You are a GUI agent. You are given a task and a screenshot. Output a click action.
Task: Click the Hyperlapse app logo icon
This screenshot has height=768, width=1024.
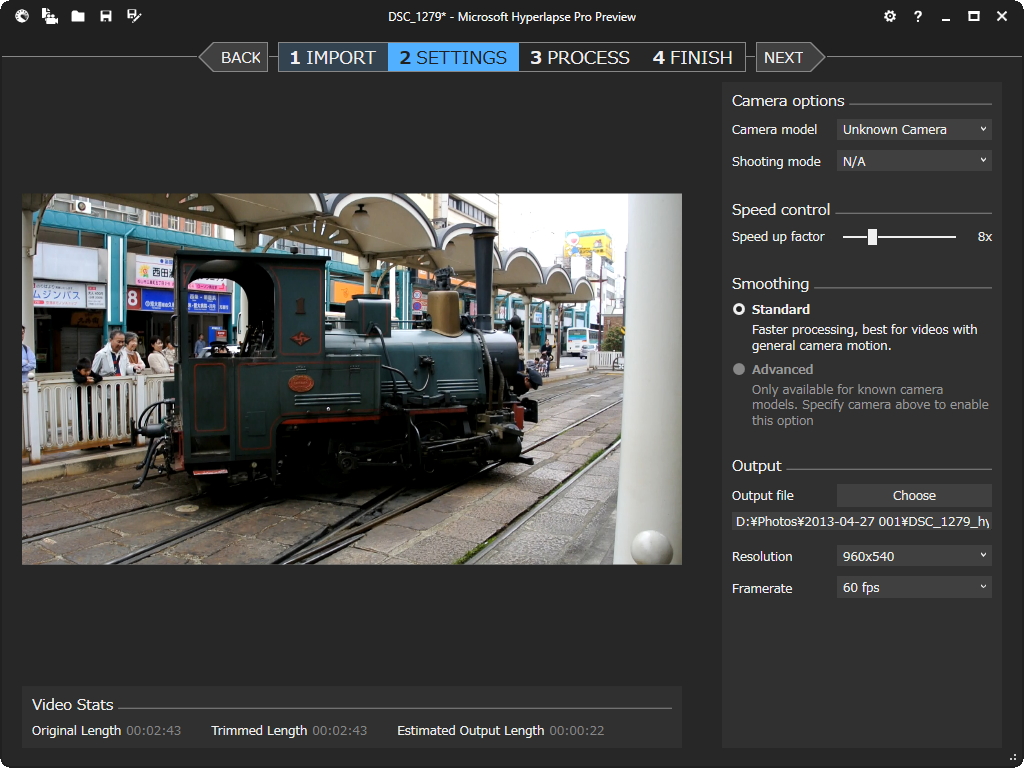coord(22,16)
